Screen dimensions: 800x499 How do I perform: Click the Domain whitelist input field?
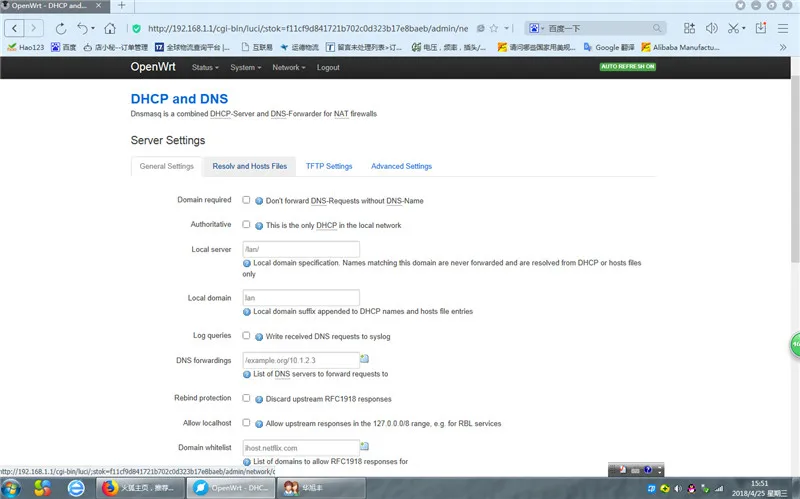point(301,448)
